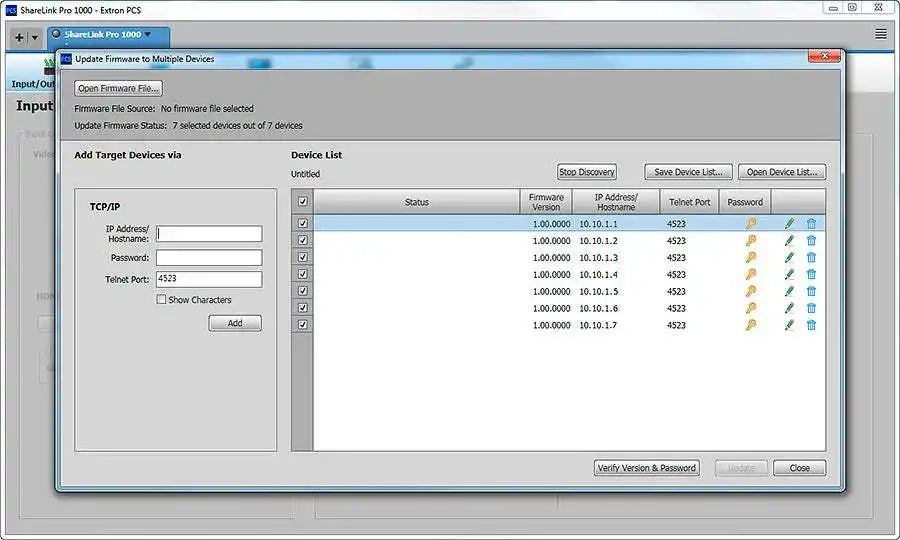
Task: Click the Stop Discovery button
Action: pos(587,172)
